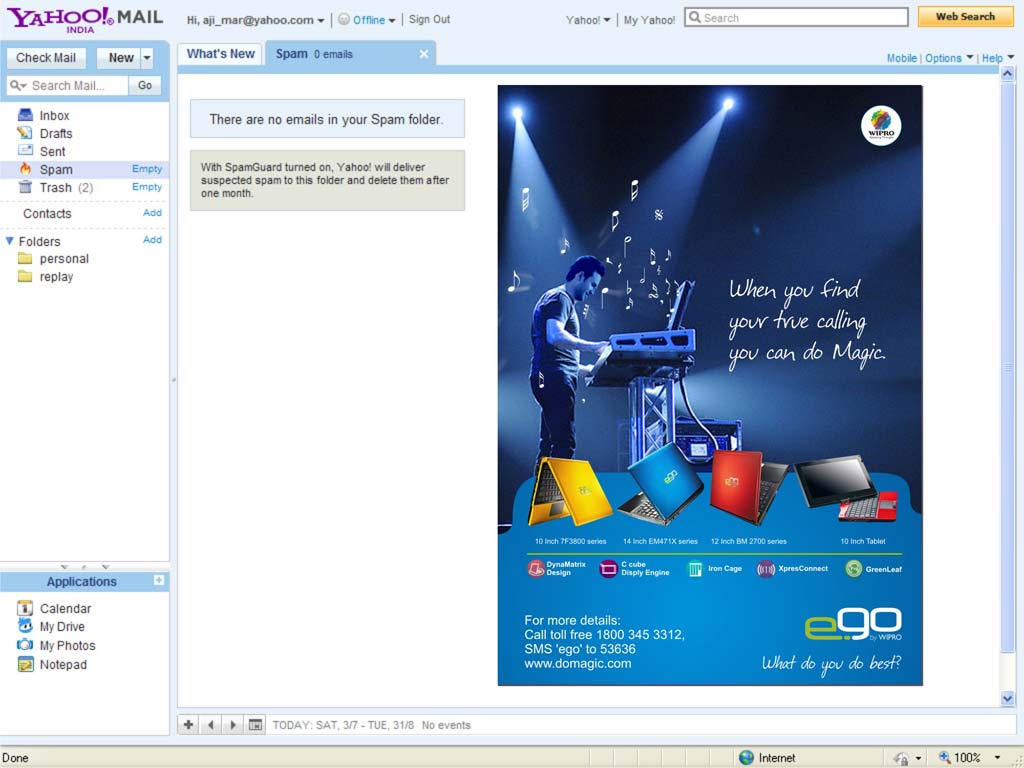The width and height of the screenshot is (1024, 768).
Task: Open search mail options dropdown
Action: pos(19,86)
